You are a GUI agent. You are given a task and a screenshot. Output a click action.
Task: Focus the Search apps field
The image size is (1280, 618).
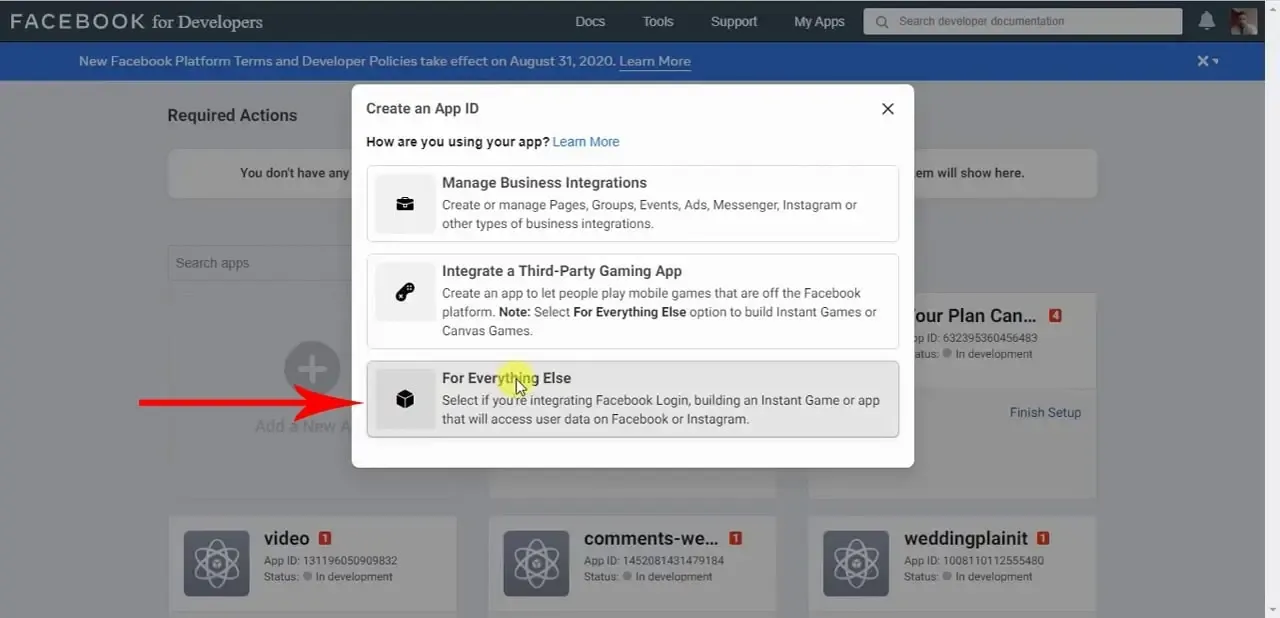(260, 263)
